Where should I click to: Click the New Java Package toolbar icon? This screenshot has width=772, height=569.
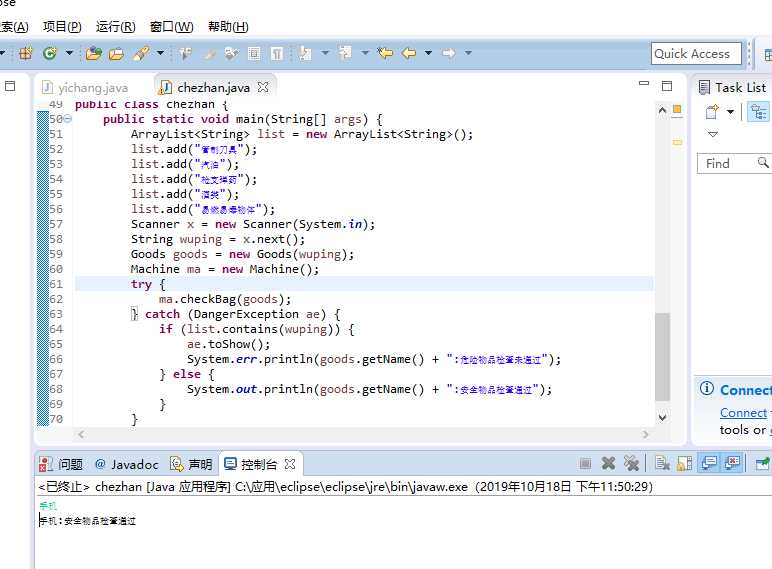pyautogui.click(x=25, y=53)
